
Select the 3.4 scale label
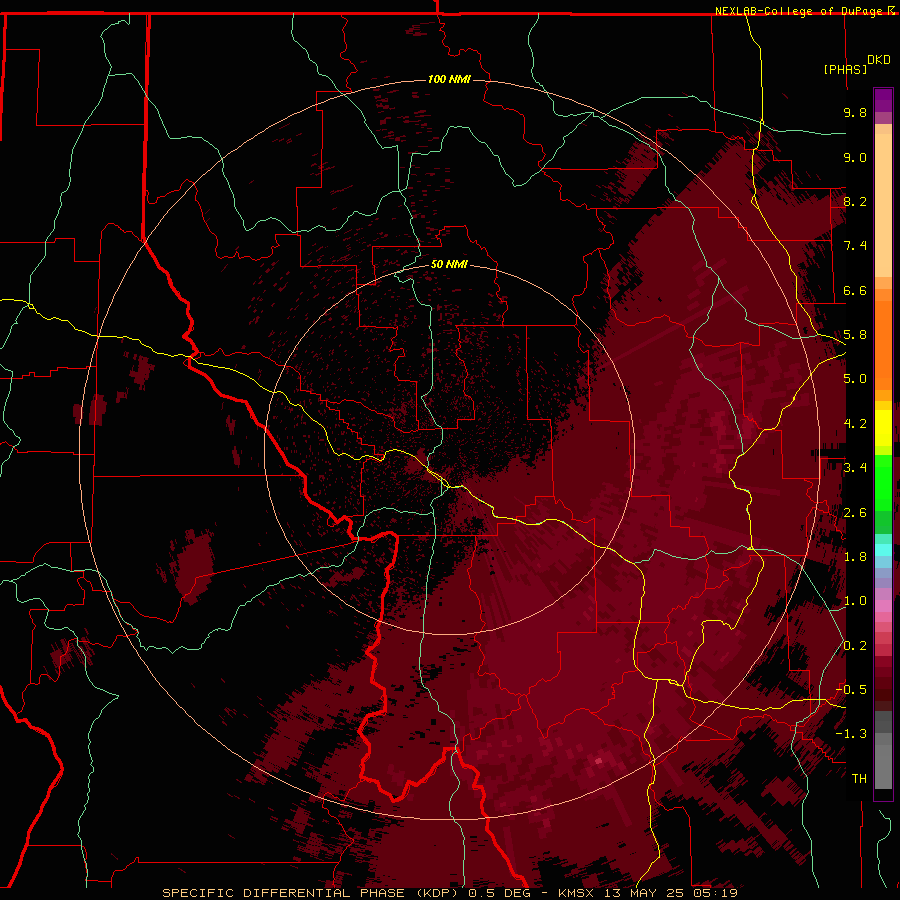(855, 468)
